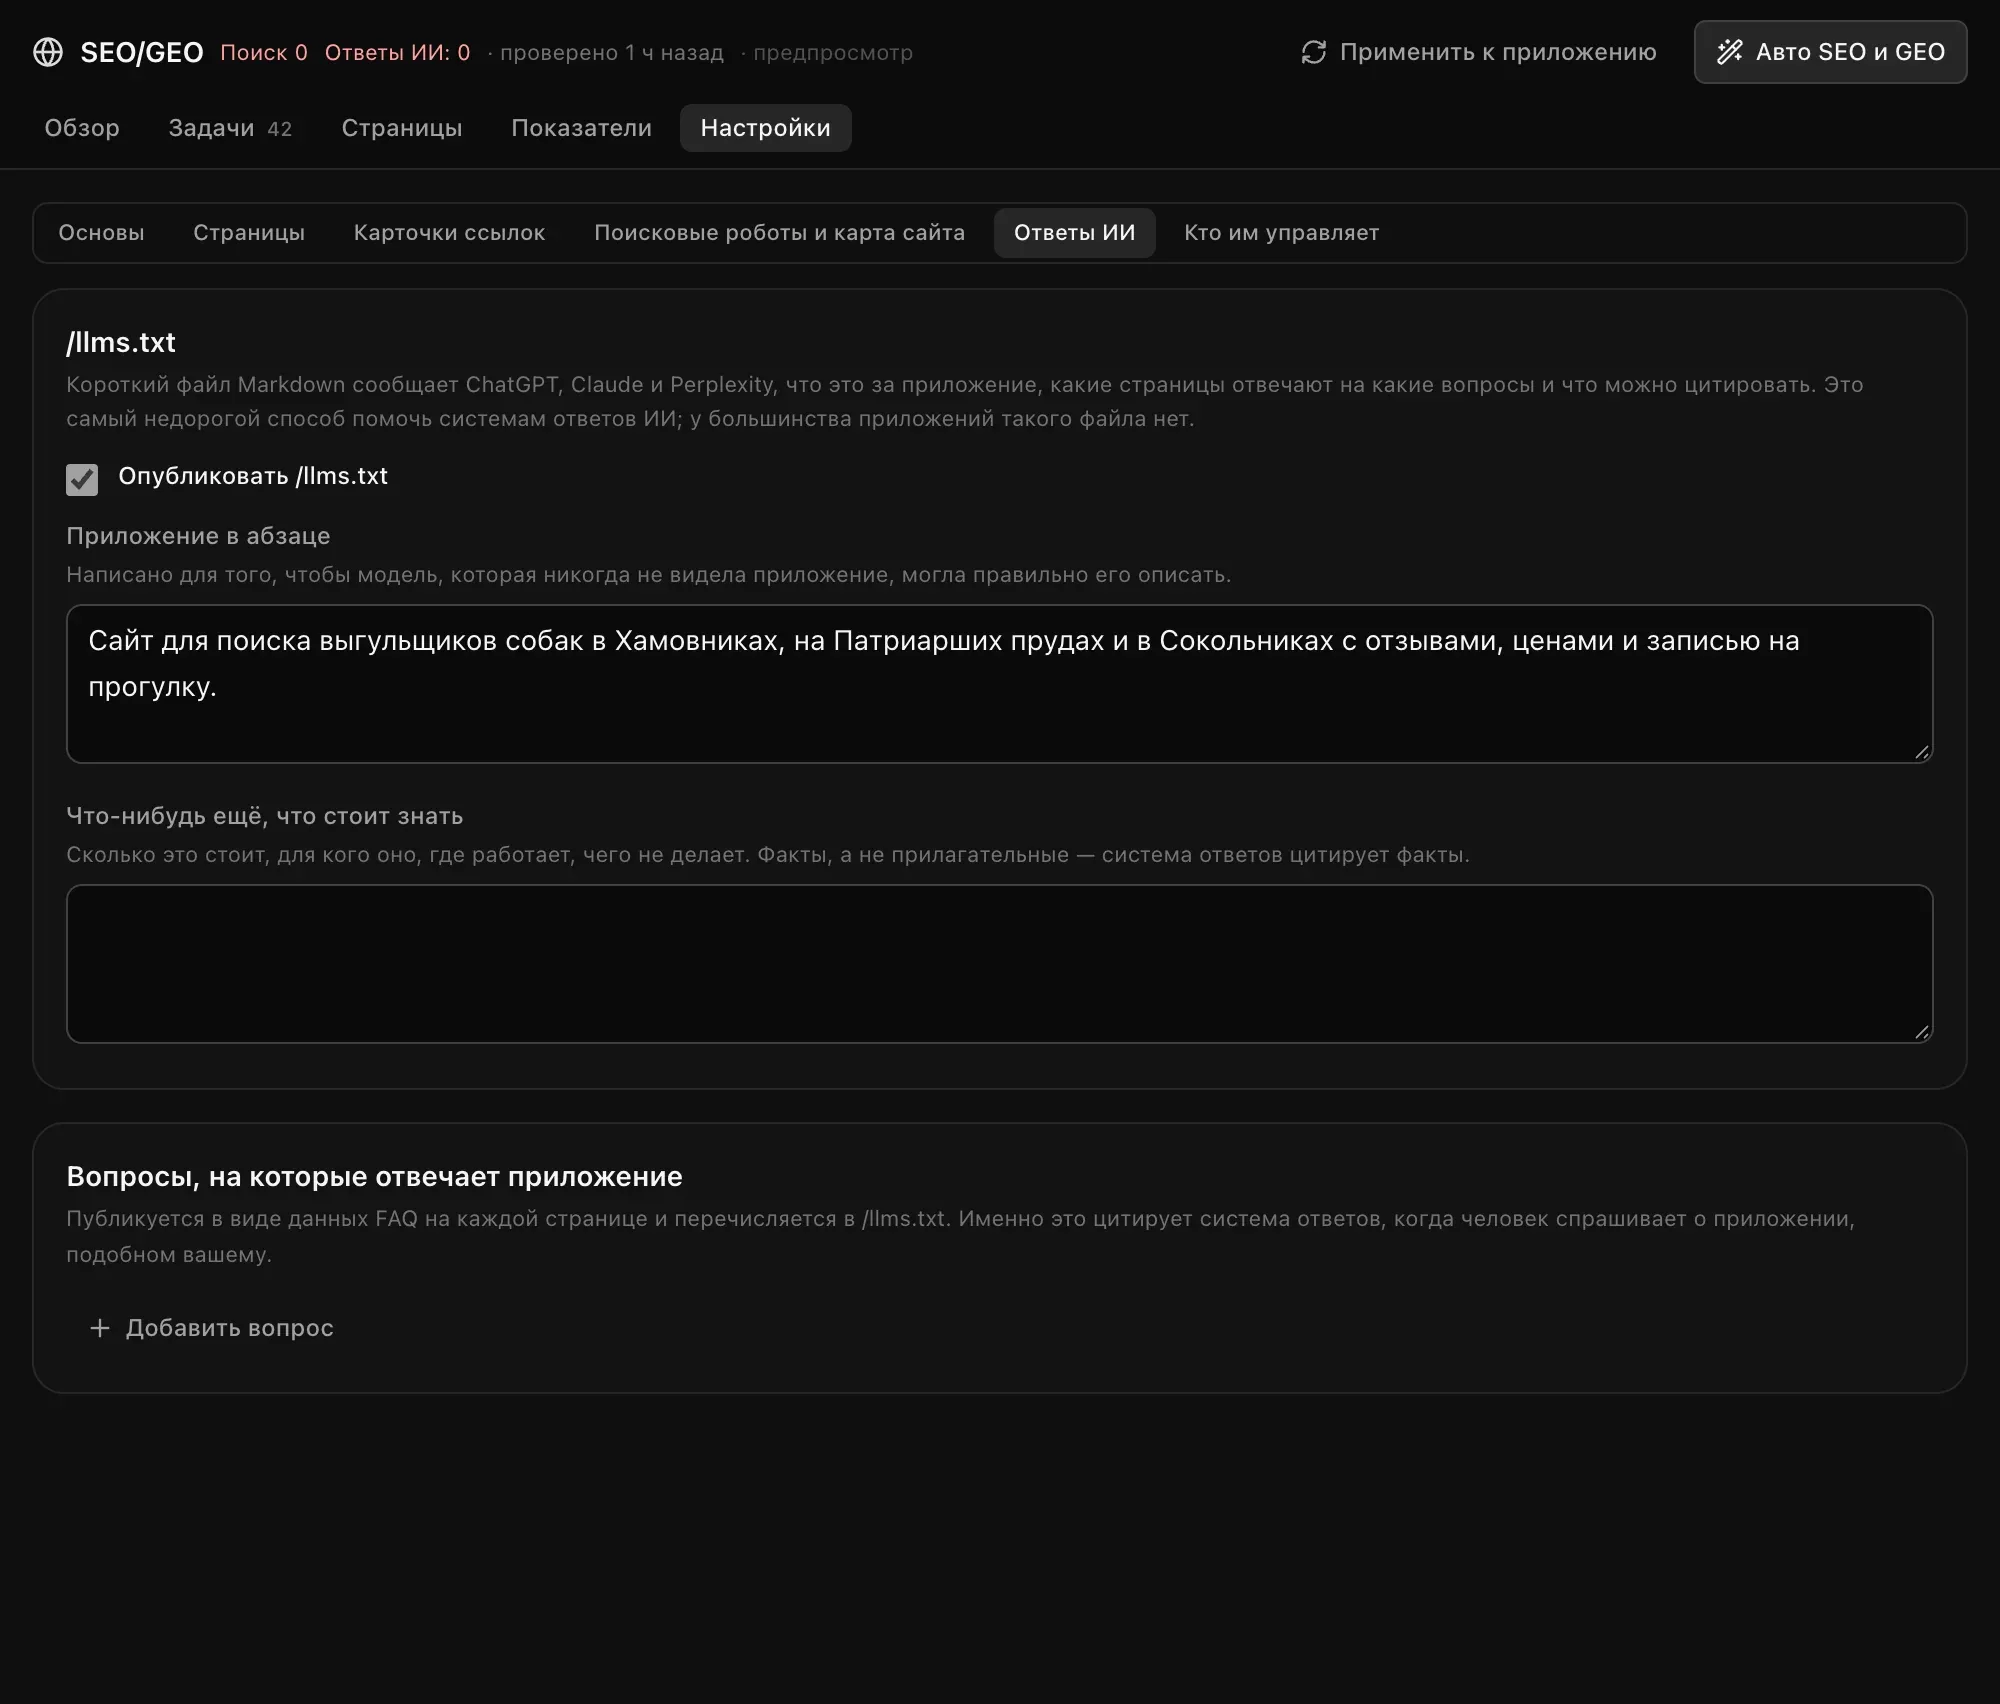Viewport: 2000px width, 1704px height.
Task: Open the Основы settings sub-tab
Action: (101, 233)
